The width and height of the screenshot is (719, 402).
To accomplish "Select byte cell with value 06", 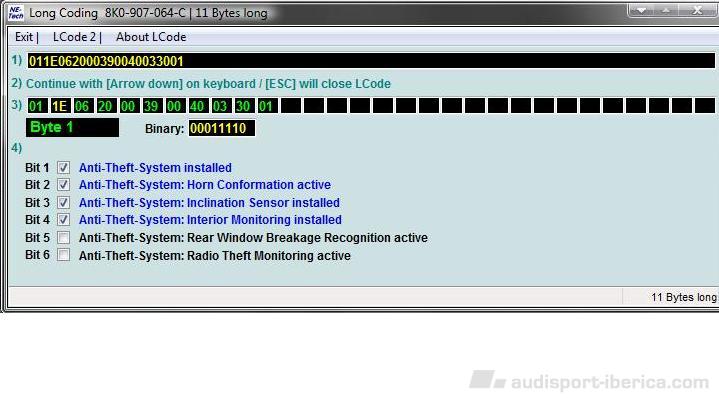I will point(83,106).
